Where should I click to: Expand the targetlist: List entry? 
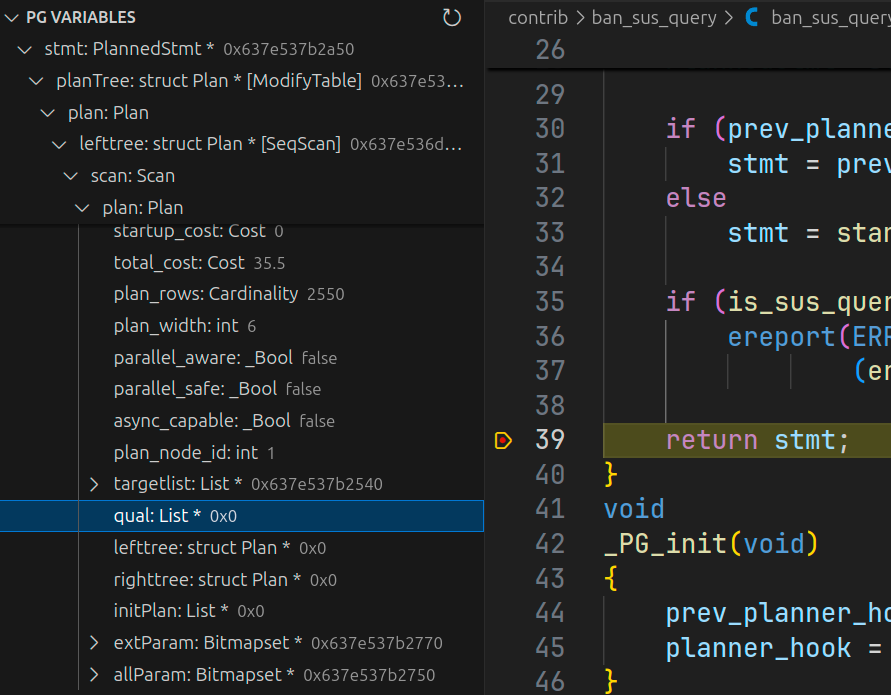tap(94, 484)
